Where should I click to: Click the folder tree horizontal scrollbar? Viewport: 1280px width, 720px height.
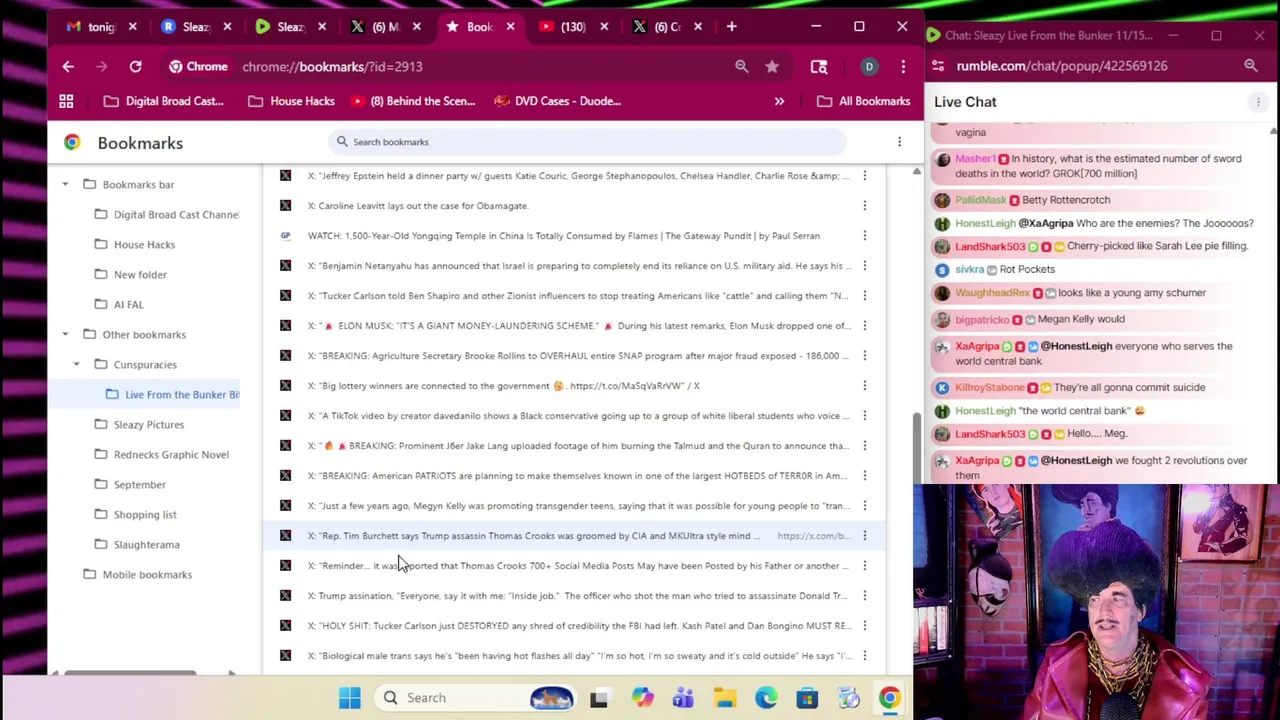tap(130, 673)
